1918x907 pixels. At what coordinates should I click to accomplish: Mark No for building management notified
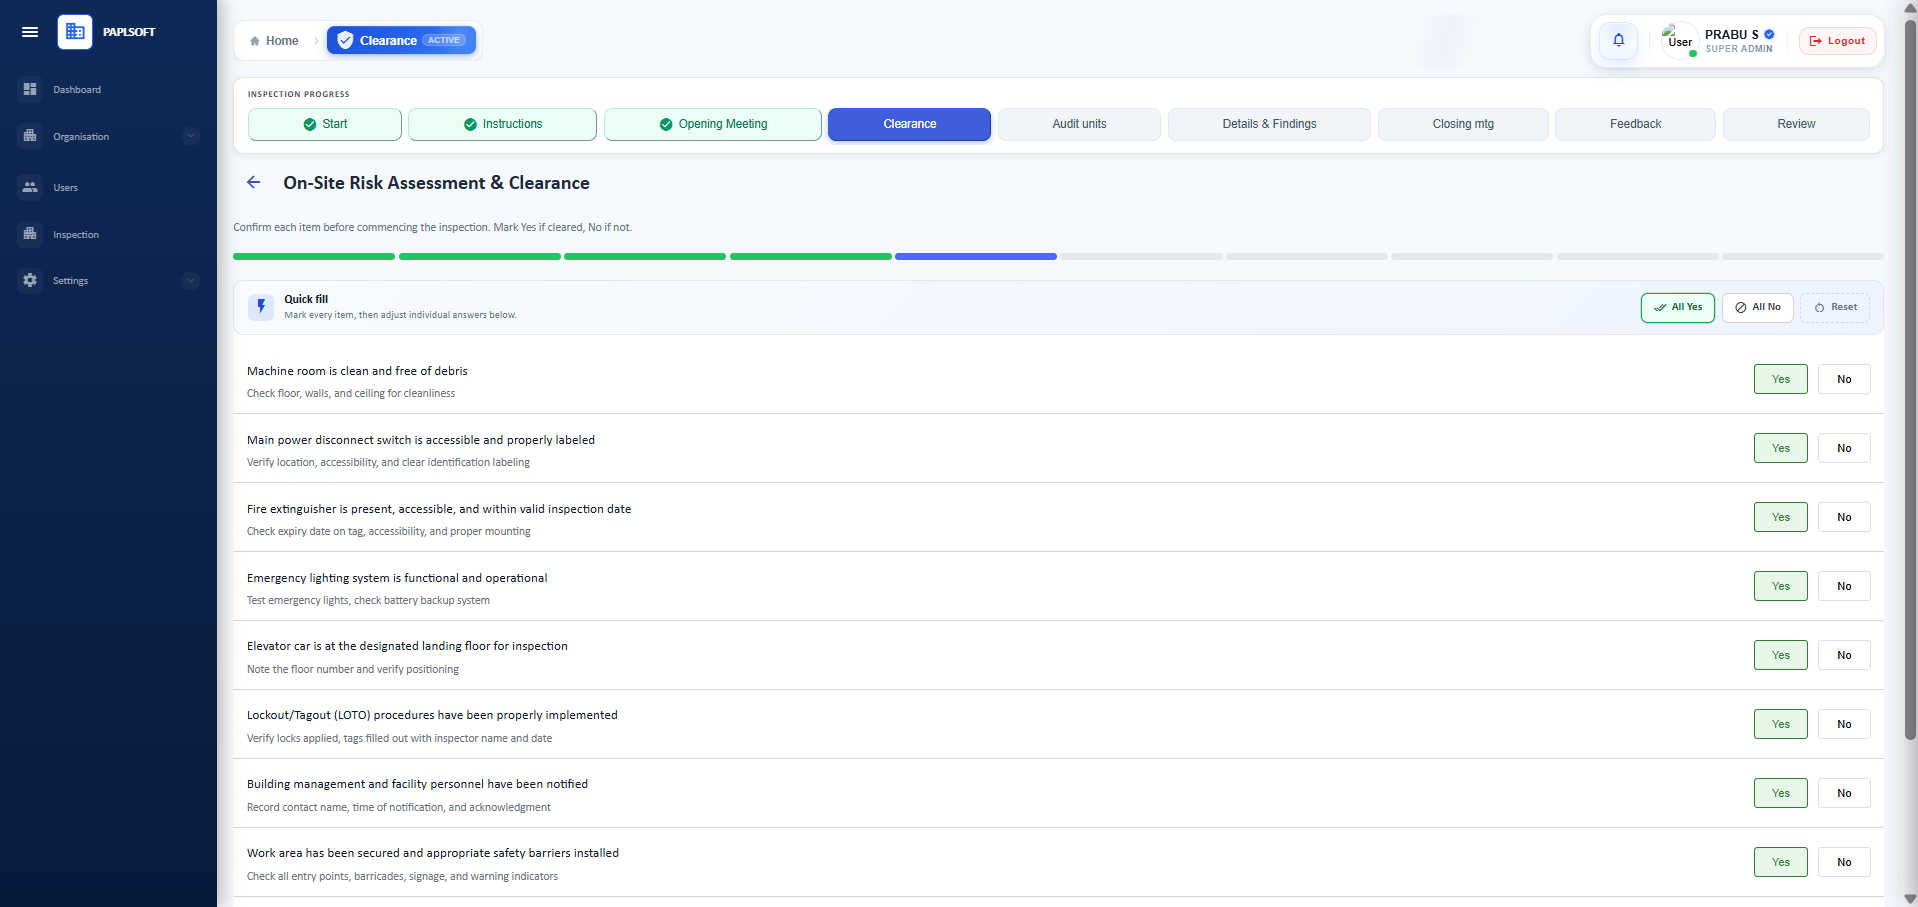point(1844,793)
